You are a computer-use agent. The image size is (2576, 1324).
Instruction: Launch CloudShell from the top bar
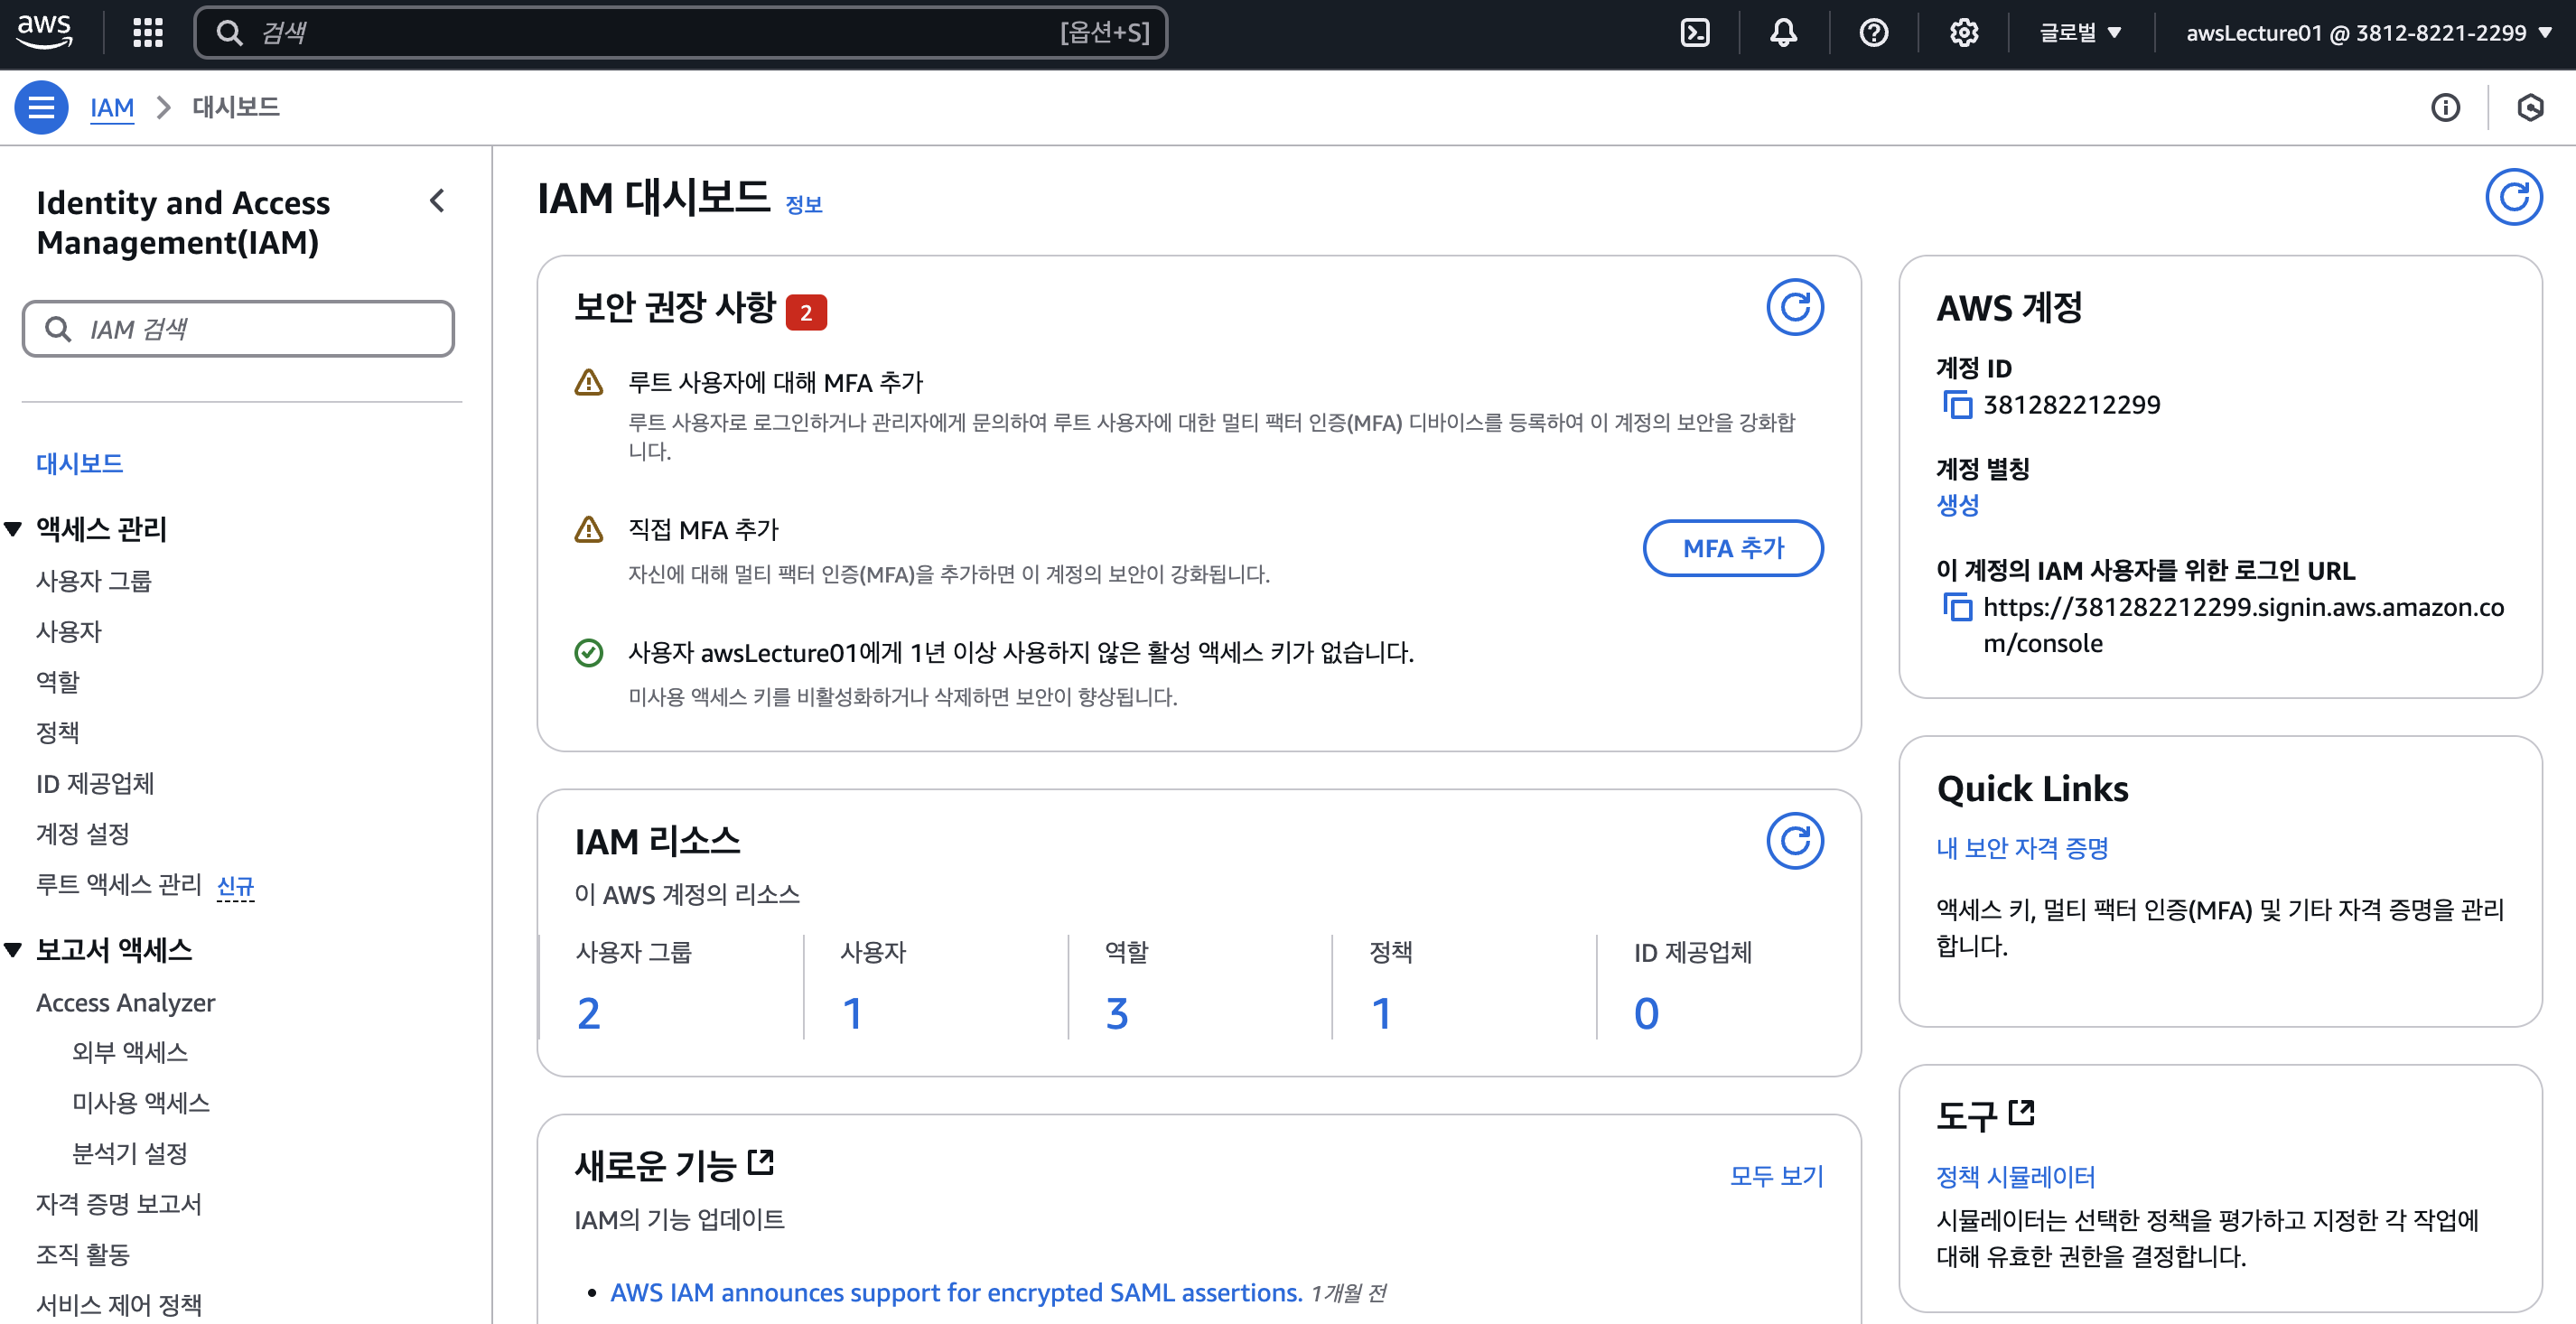tap(1695, 33)
